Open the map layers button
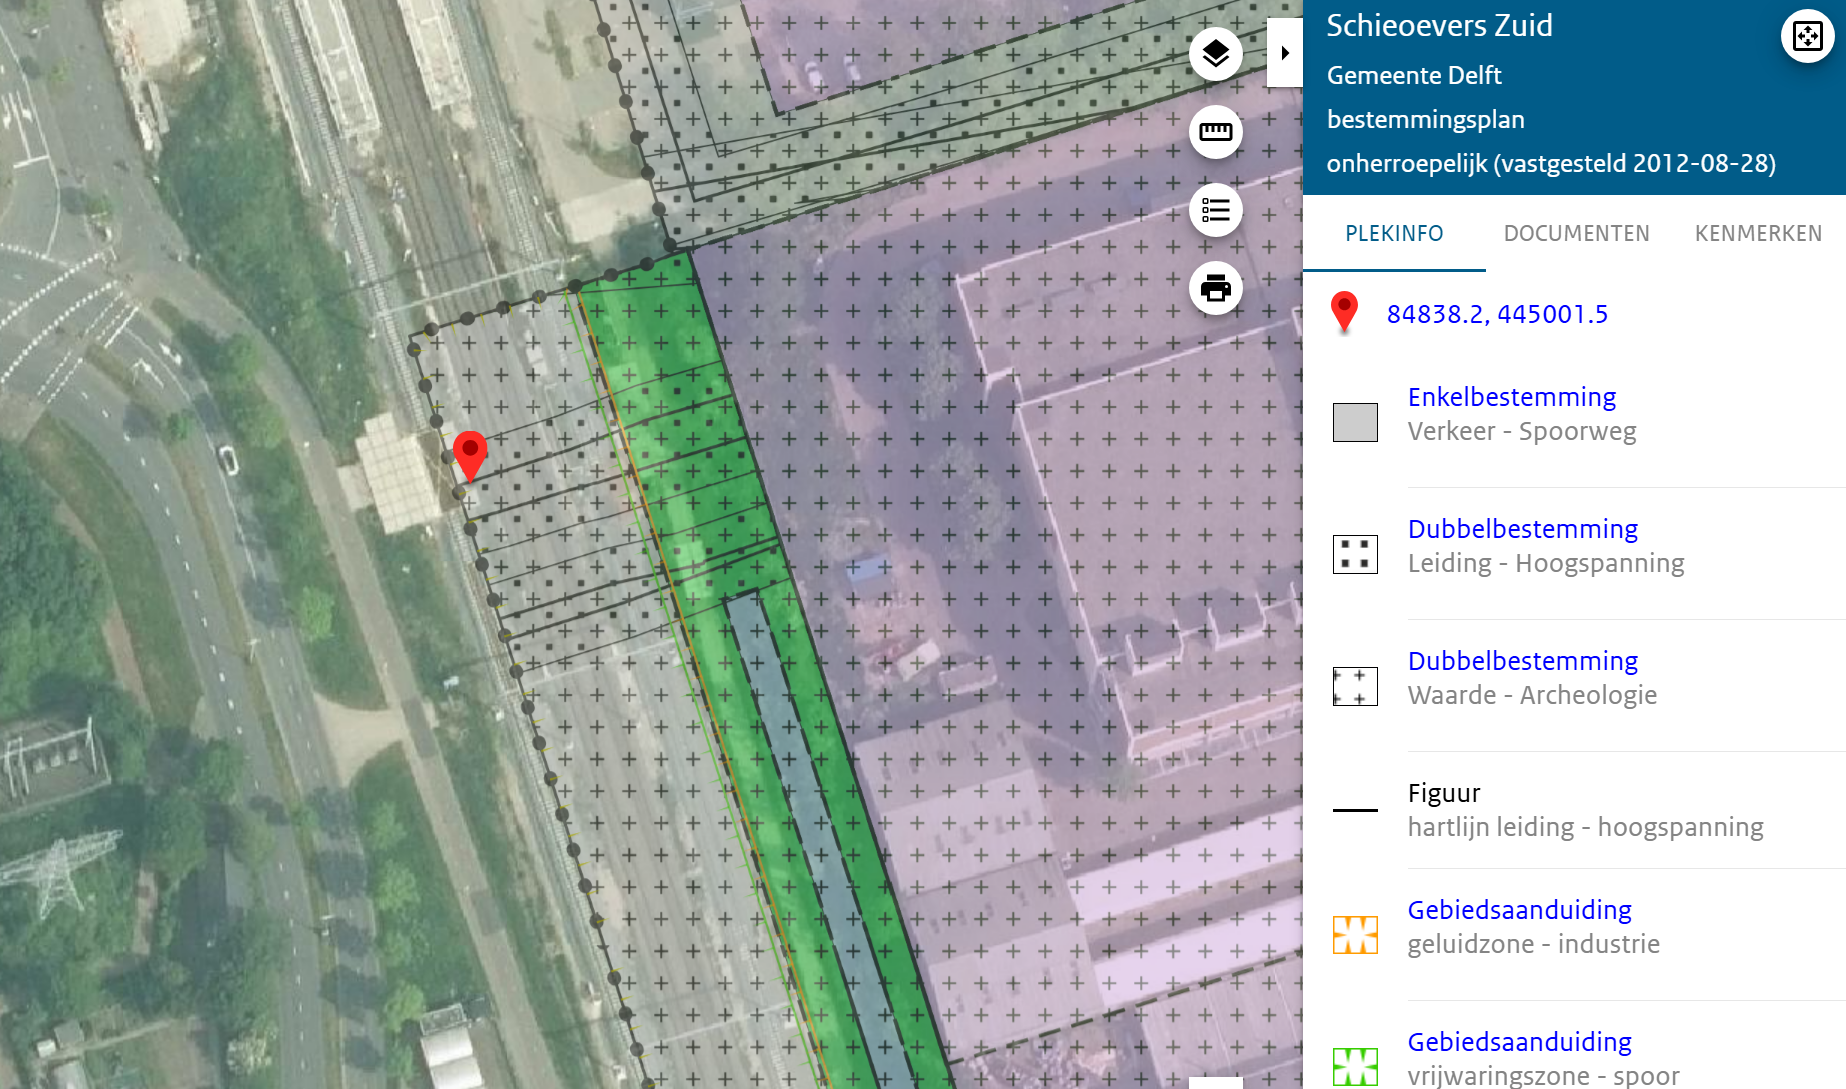Screen dimensions: 1846x1089 [x=1215, y=54]
